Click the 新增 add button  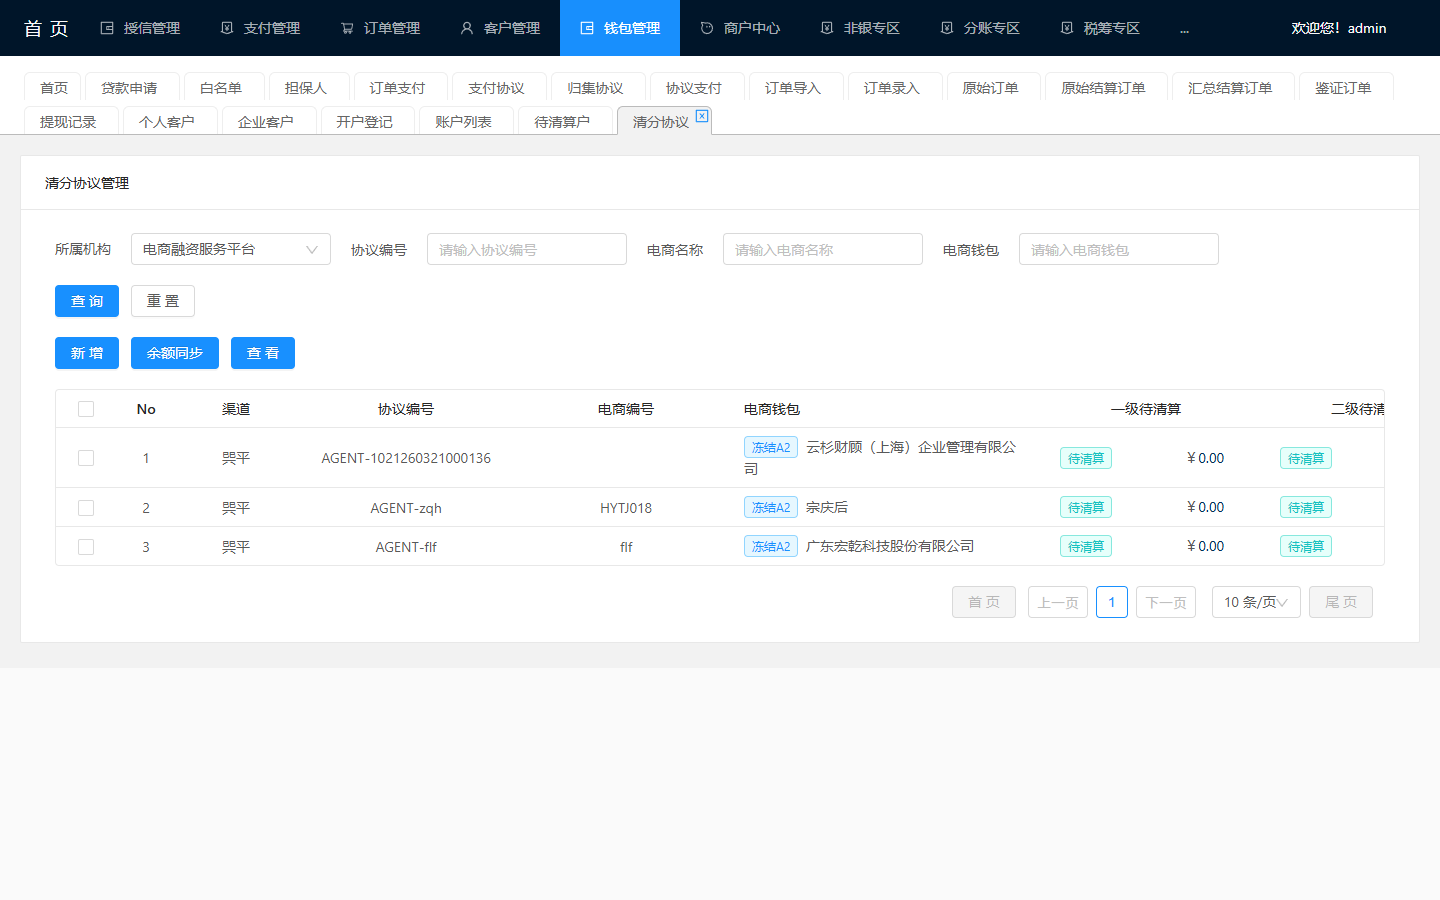coord(87,353)
